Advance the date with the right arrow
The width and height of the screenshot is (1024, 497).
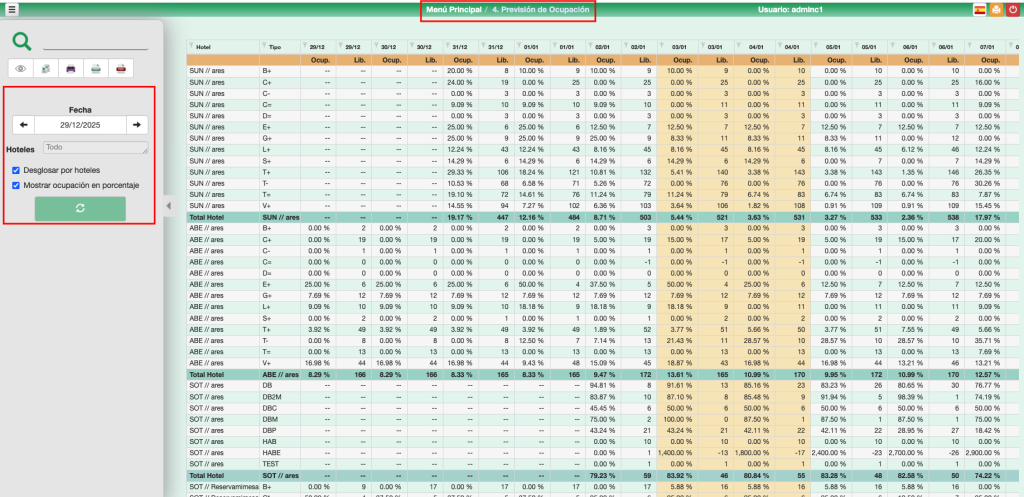[x=137, y=125]
